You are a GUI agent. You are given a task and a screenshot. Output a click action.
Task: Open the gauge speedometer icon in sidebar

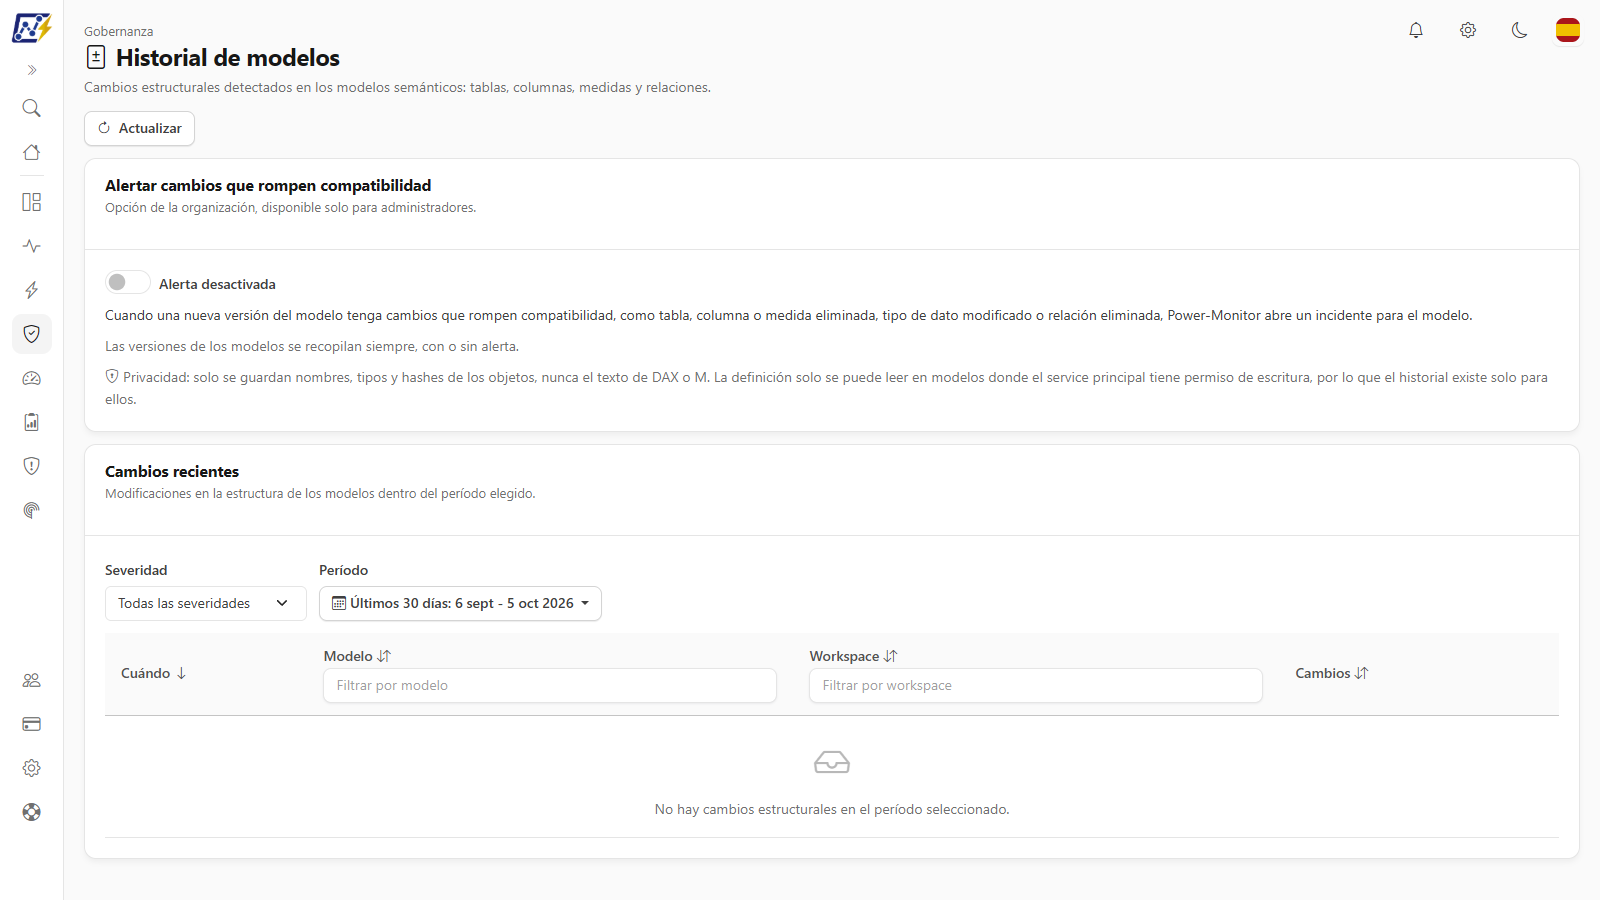(32, 378)
